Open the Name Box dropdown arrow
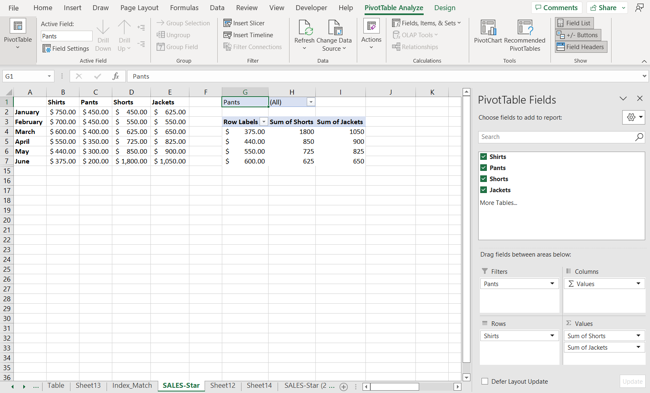Viewport: 650px width, 393px height. tap(49, 76)
